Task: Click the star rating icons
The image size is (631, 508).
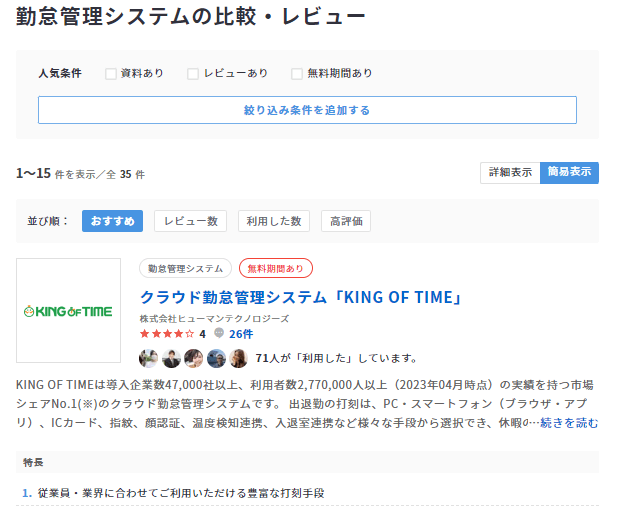Action: pyautogui.click(x=167, y=334)
